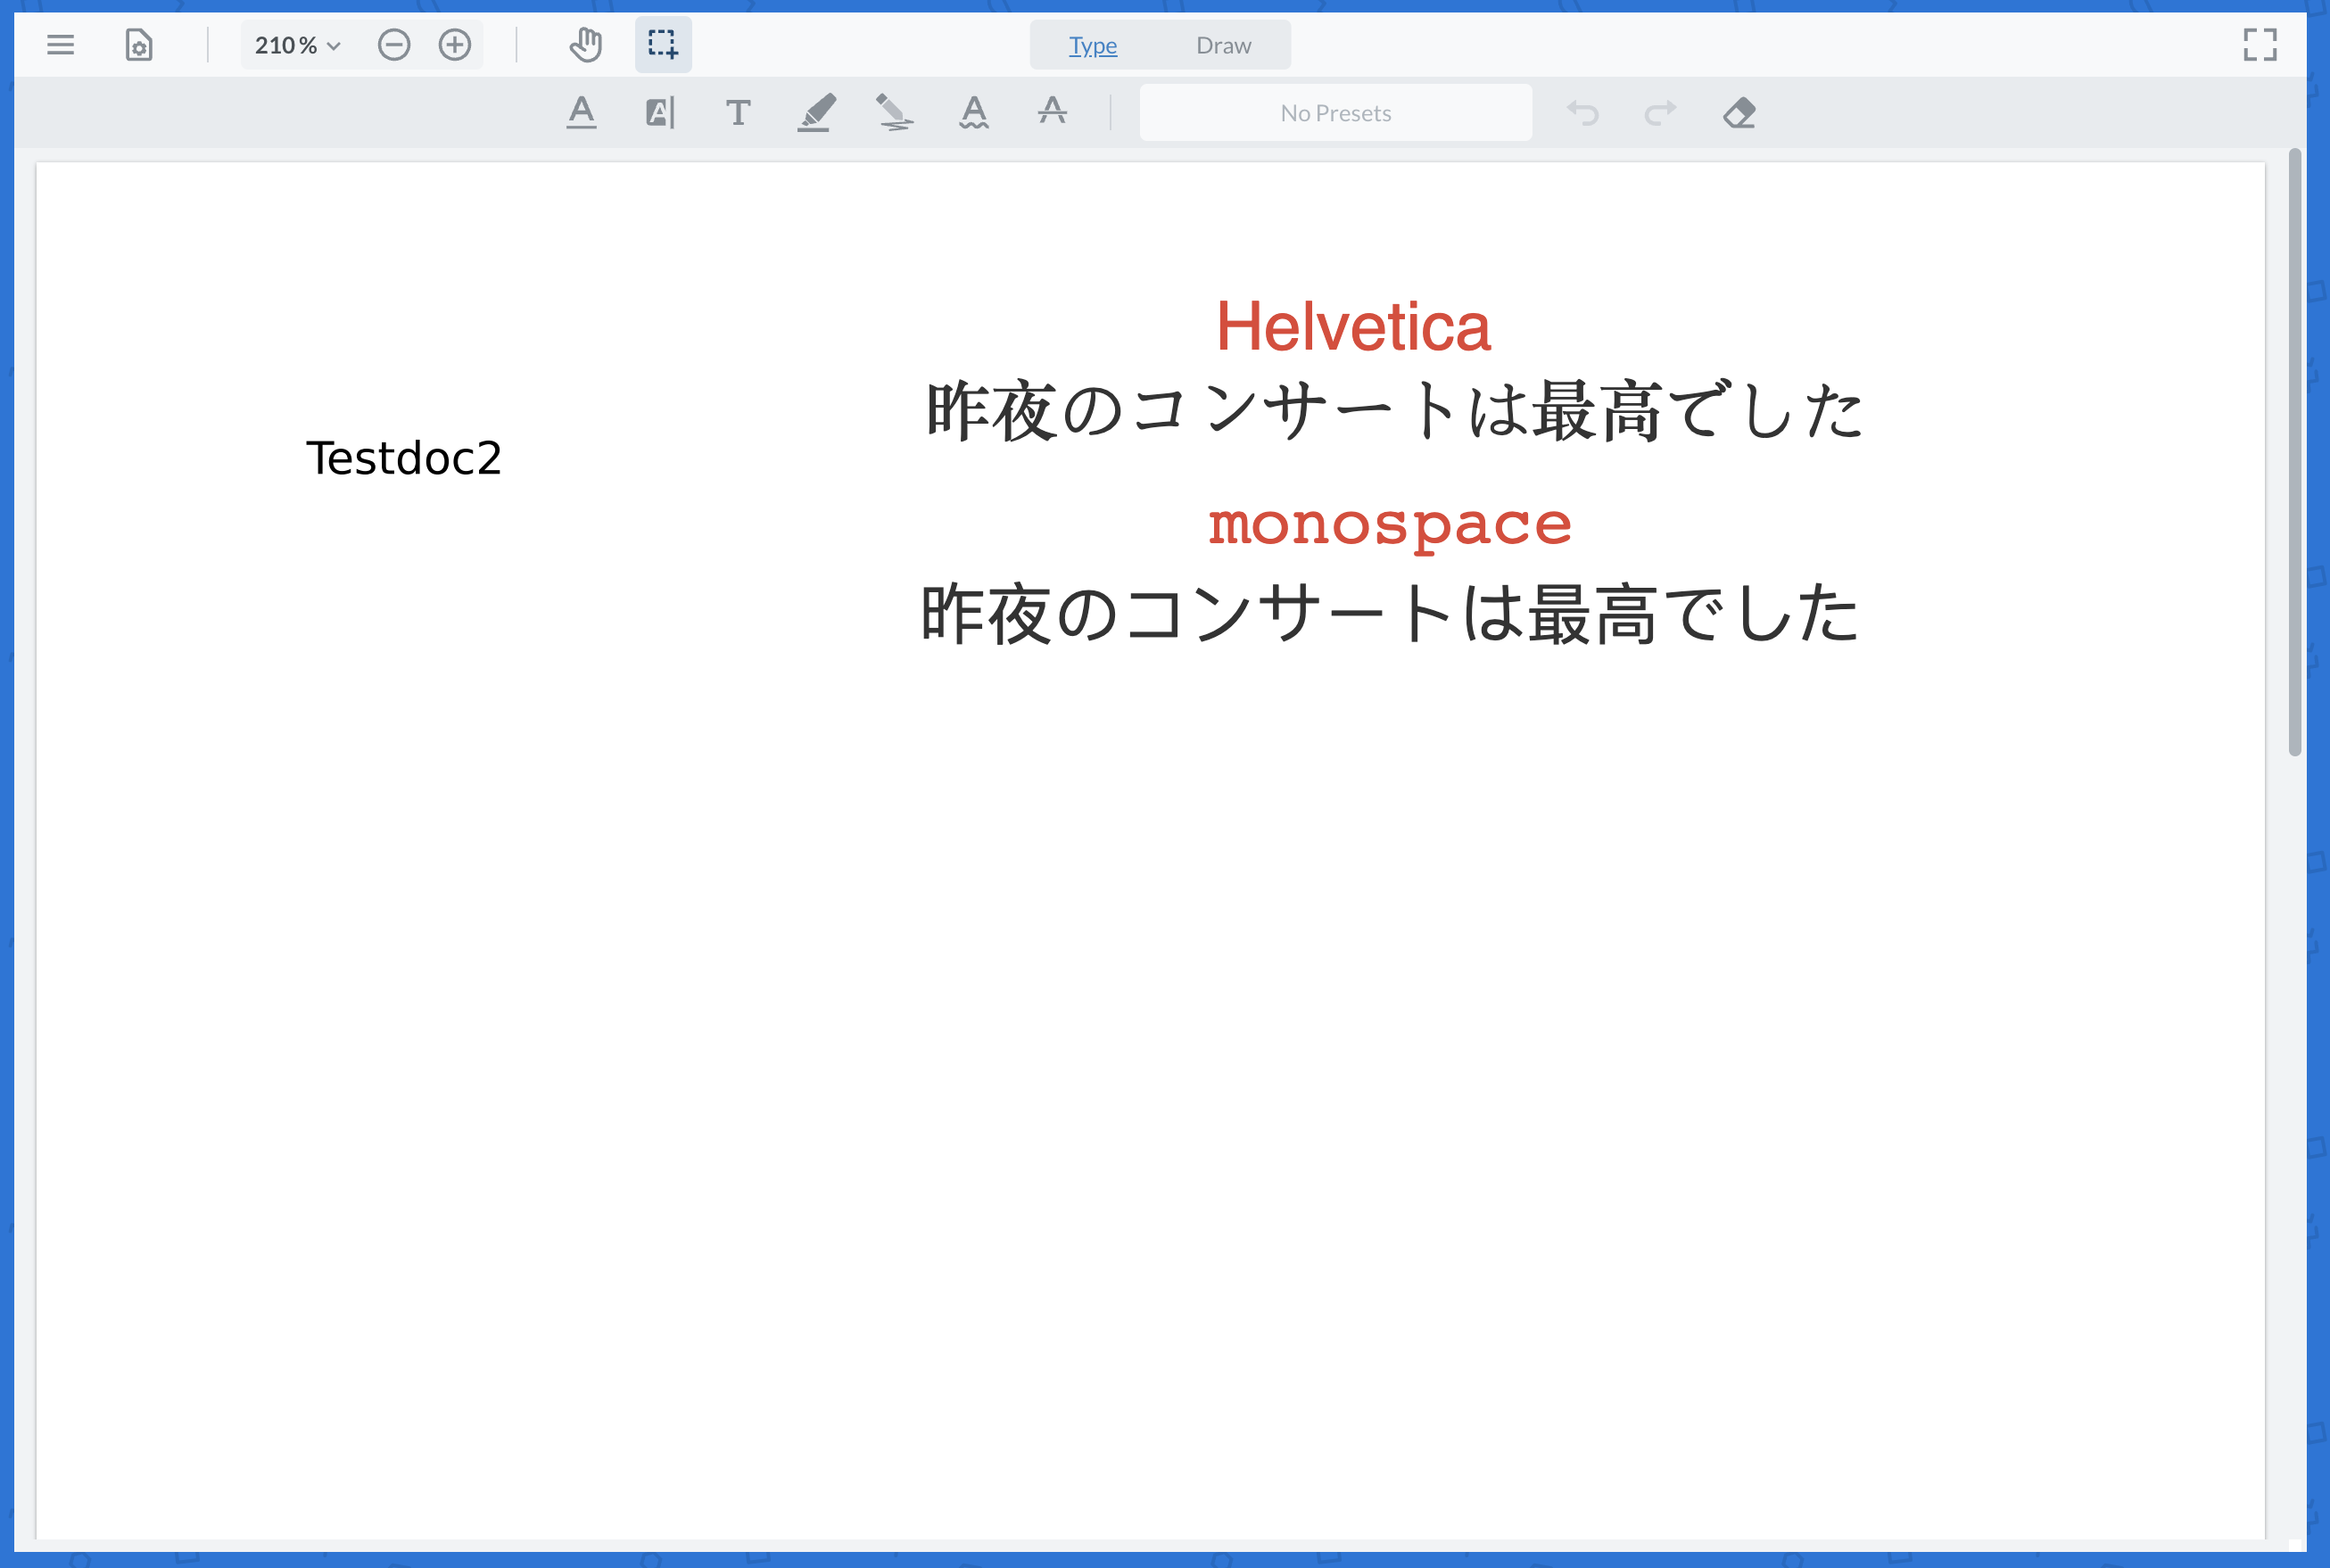2330x1568 pixels.
Task: Click the Japanese sentence below Helvetica
Action: [x=1394, y=411]
